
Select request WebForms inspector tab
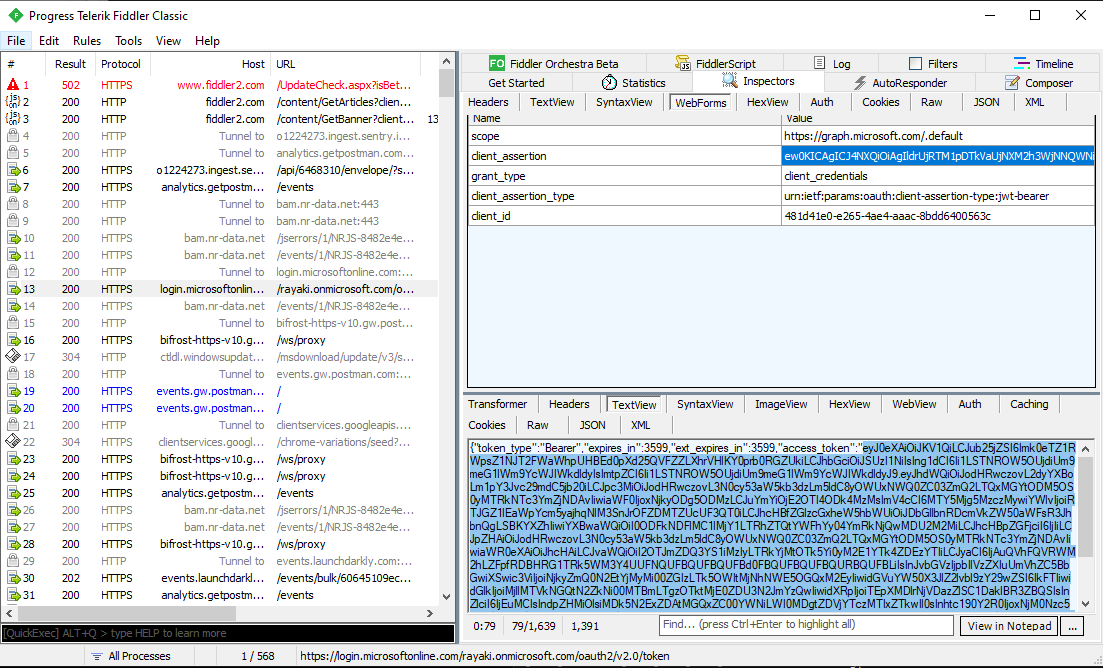[701, 103]
